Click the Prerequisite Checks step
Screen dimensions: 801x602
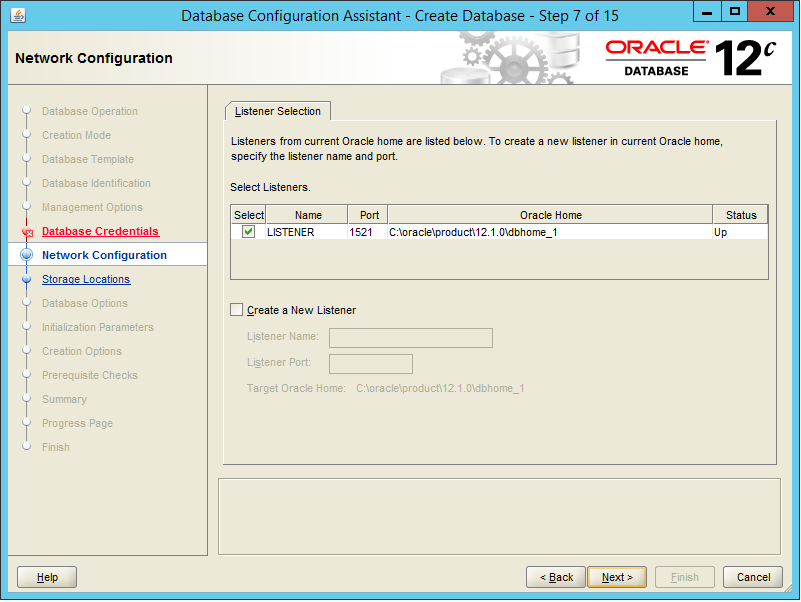(89, 375)
